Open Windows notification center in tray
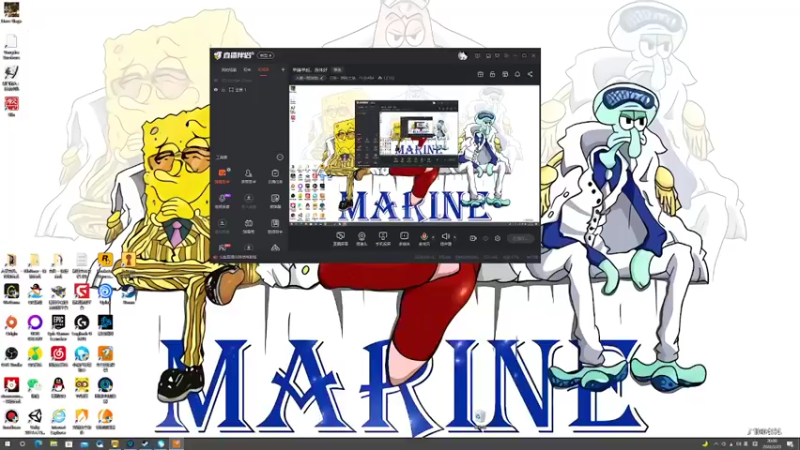 (790, 444)
